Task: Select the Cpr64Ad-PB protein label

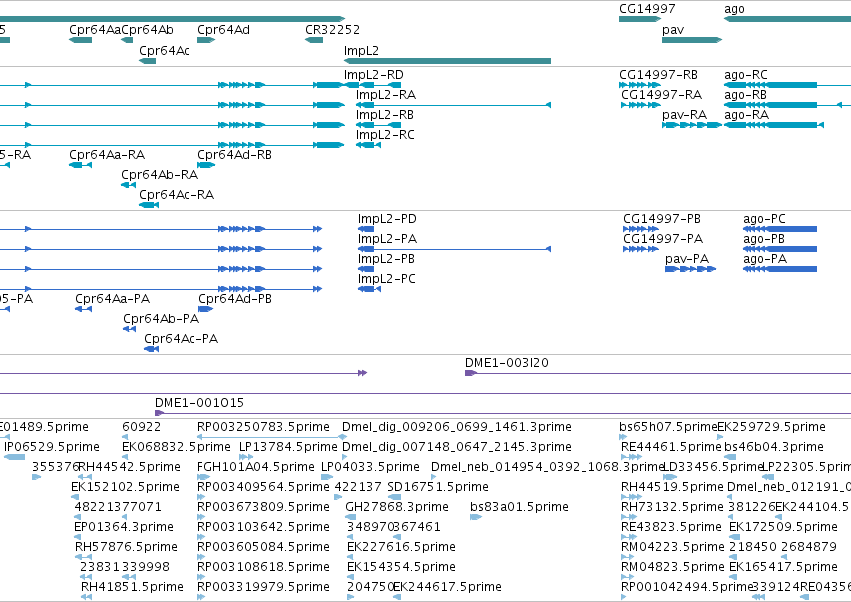Action: [235, 299]
